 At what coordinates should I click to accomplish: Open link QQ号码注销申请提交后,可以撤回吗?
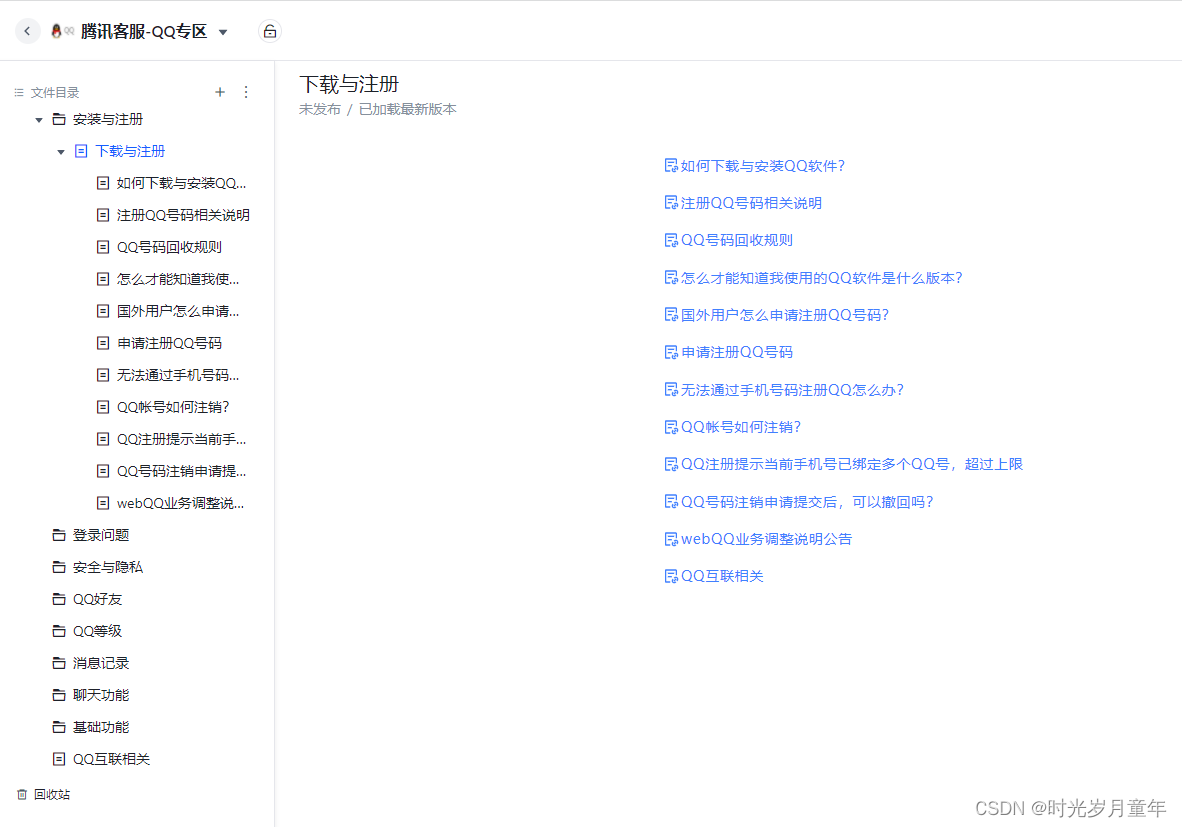pos(807,502)
